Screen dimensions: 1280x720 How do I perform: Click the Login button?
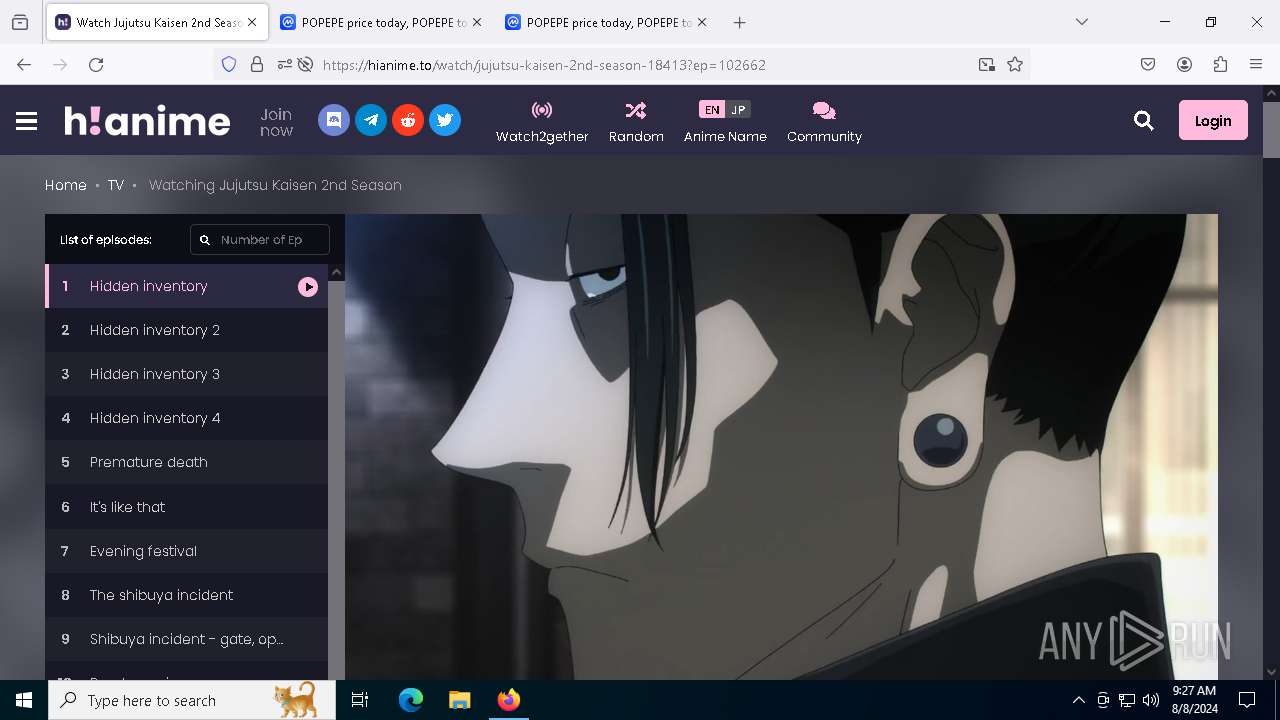pyautogui.click(x=1213, y=120)
